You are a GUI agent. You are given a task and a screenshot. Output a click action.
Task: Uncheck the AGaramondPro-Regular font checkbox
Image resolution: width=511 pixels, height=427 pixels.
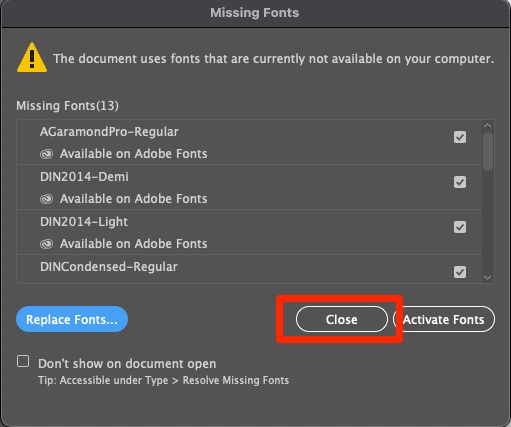tap(460, 137)
